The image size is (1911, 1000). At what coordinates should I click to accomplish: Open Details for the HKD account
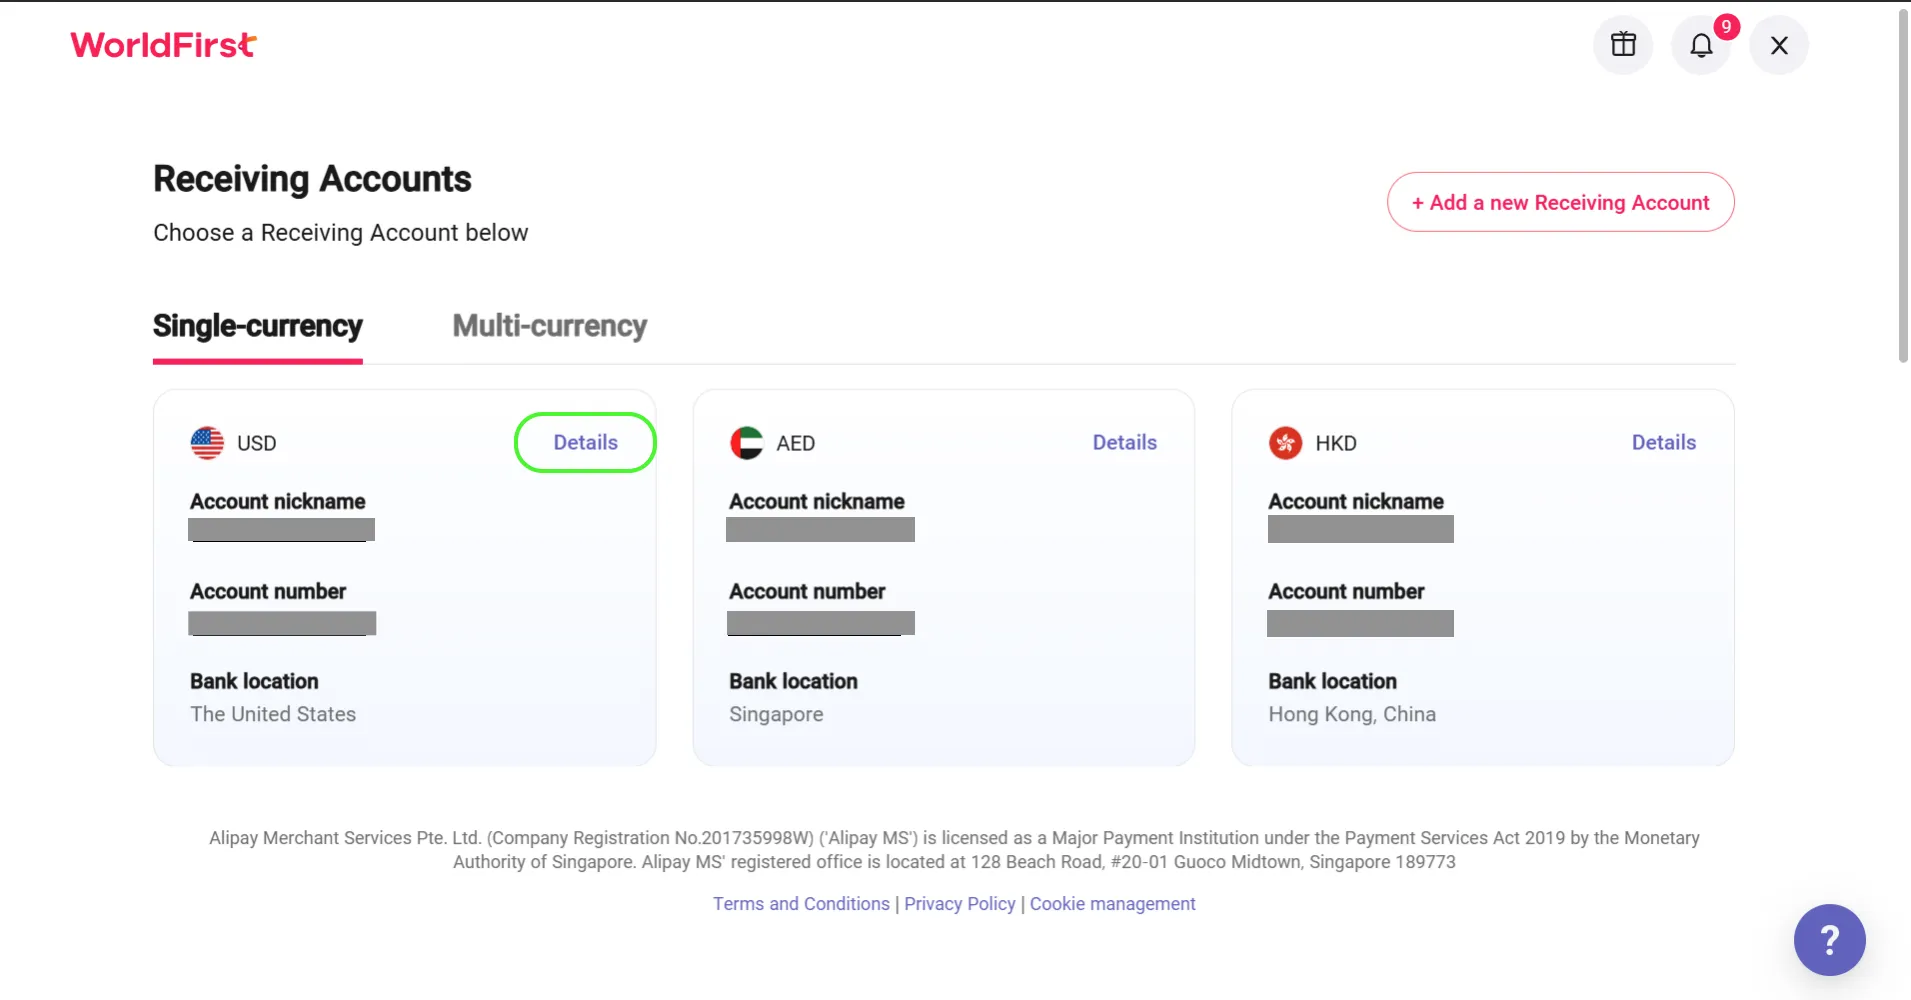[x=1663, y=443]
